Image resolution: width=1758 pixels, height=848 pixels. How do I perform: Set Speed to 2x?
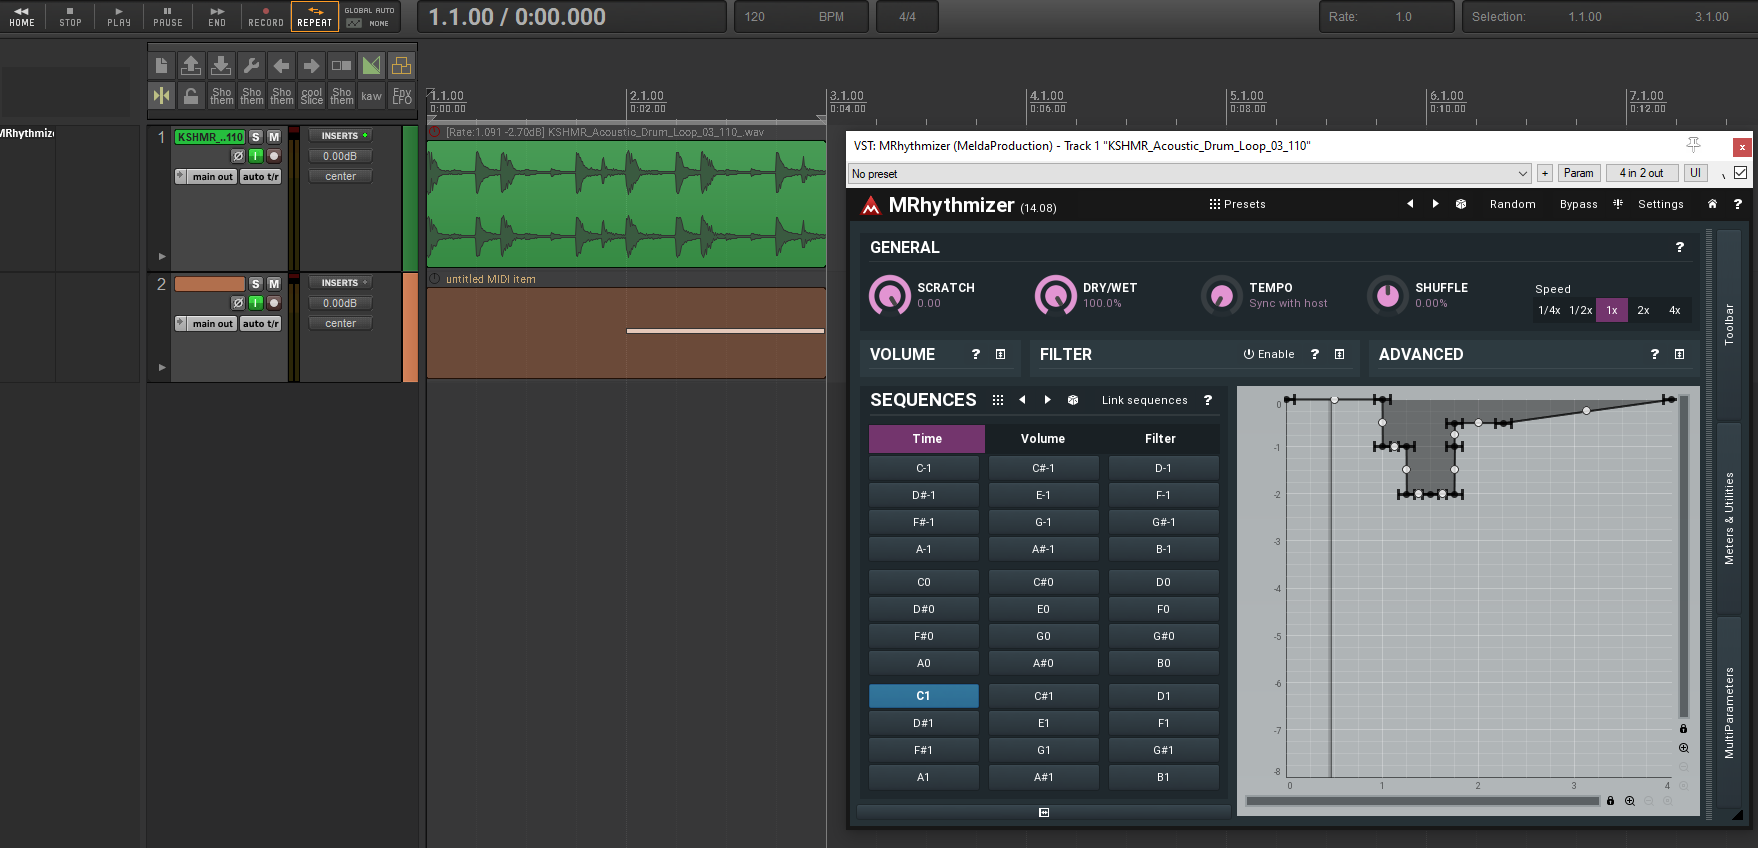(x=1643, y=310)
